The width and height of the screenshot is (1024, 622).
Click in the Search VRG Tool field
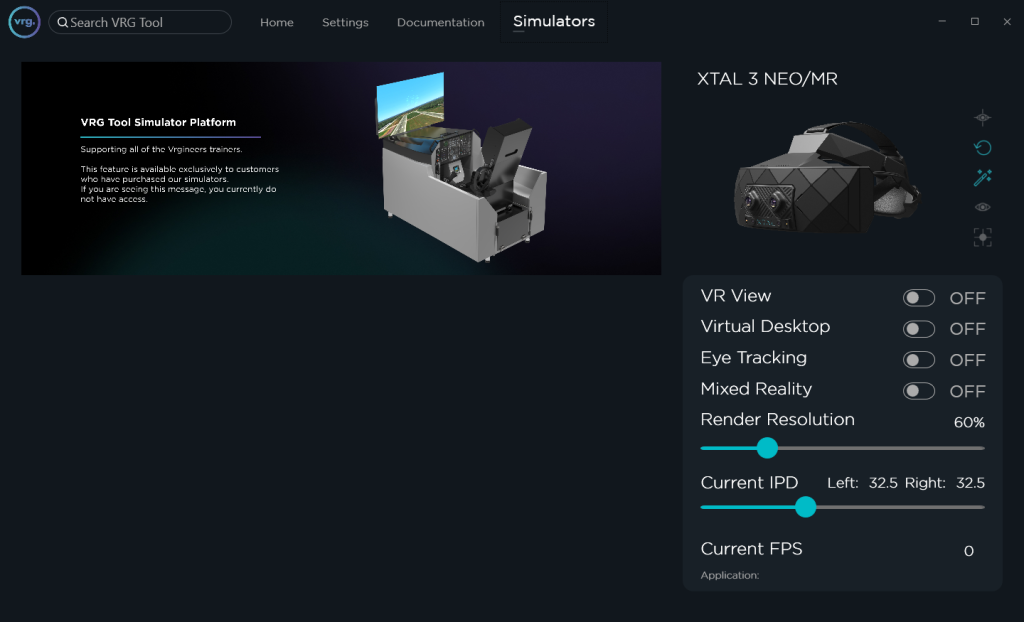145,23
